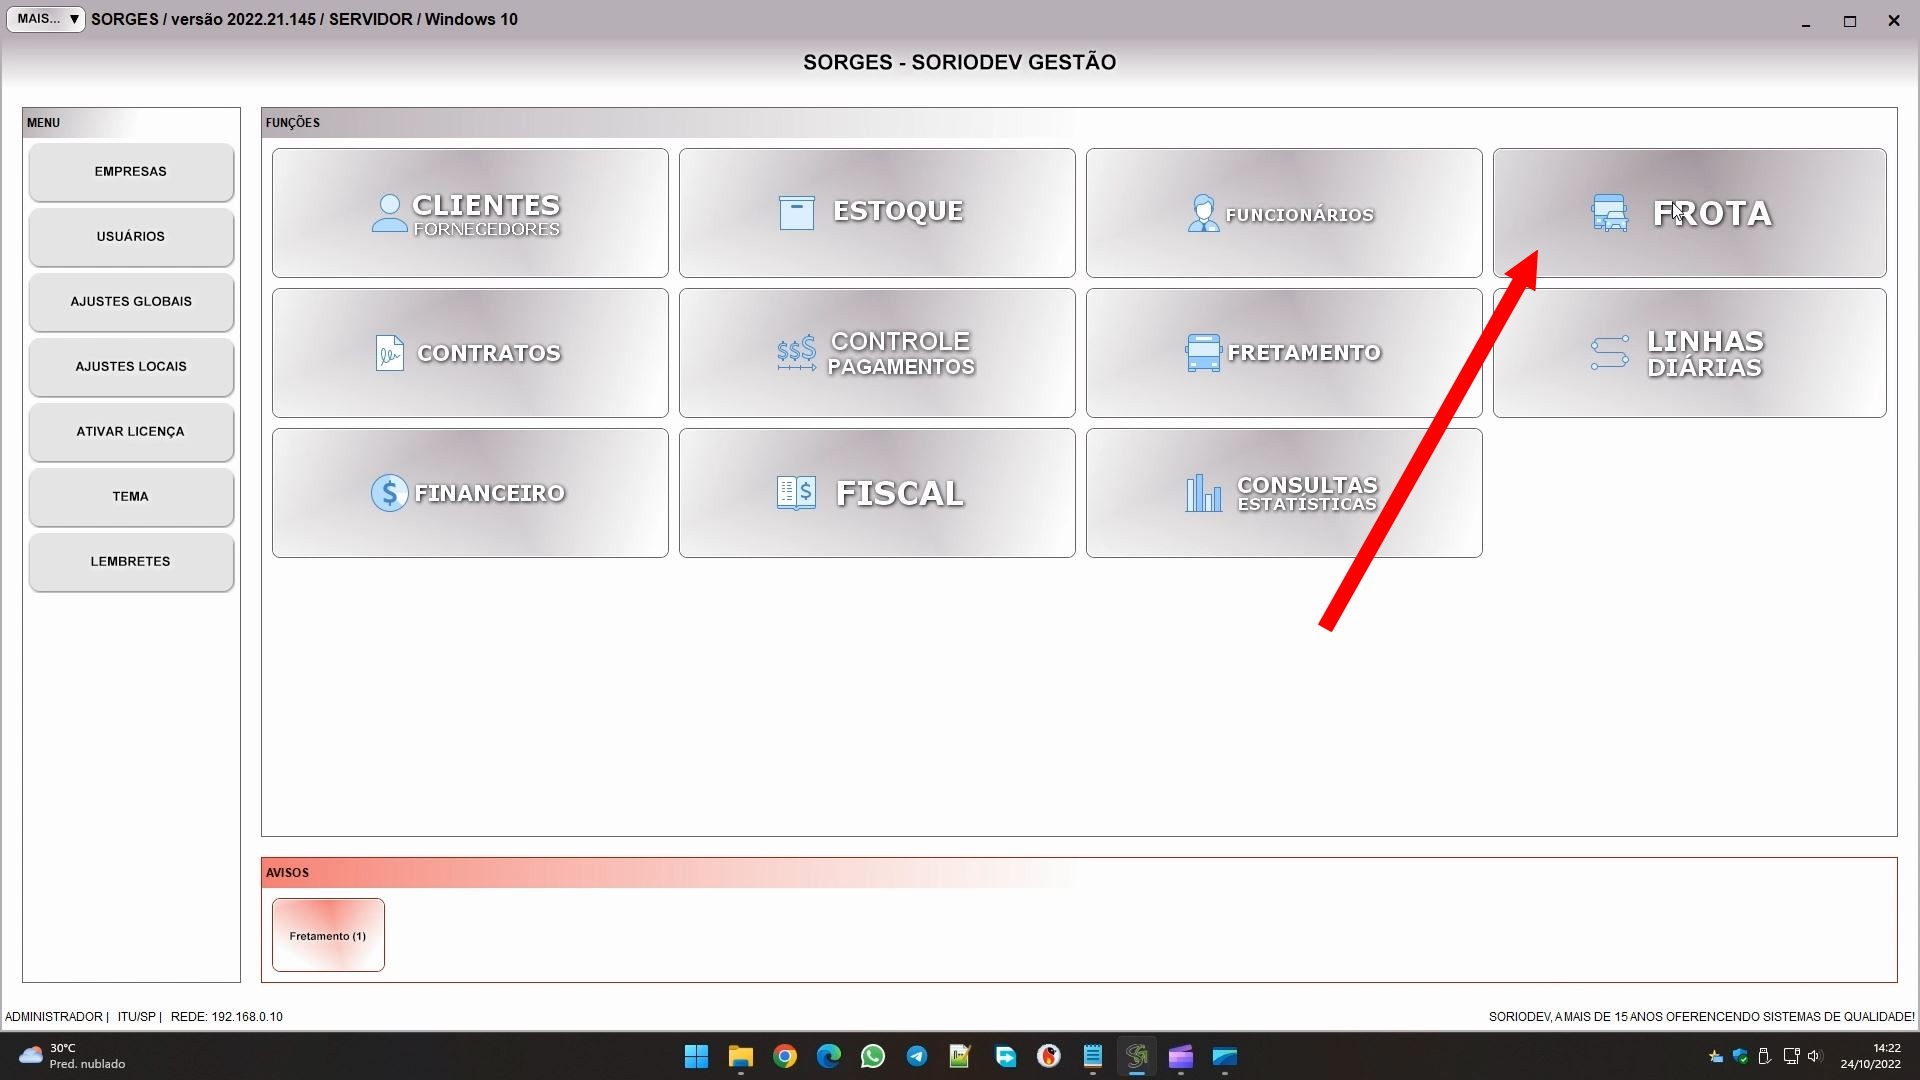Open the CONTROLE PAGAMENTOS function tile
The height and width of the screenshot is (1080, 1920).
tap(877, 353)
